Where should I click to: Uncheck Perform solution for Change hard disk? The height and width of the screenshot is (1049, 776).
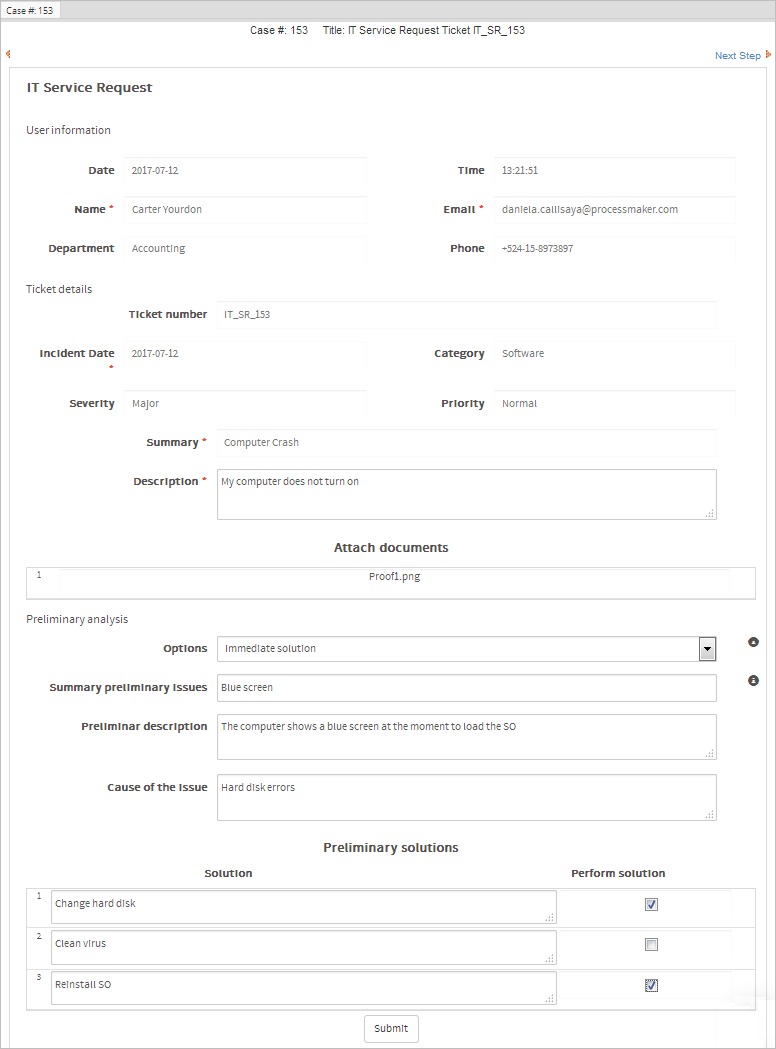(x=651, y=905)
